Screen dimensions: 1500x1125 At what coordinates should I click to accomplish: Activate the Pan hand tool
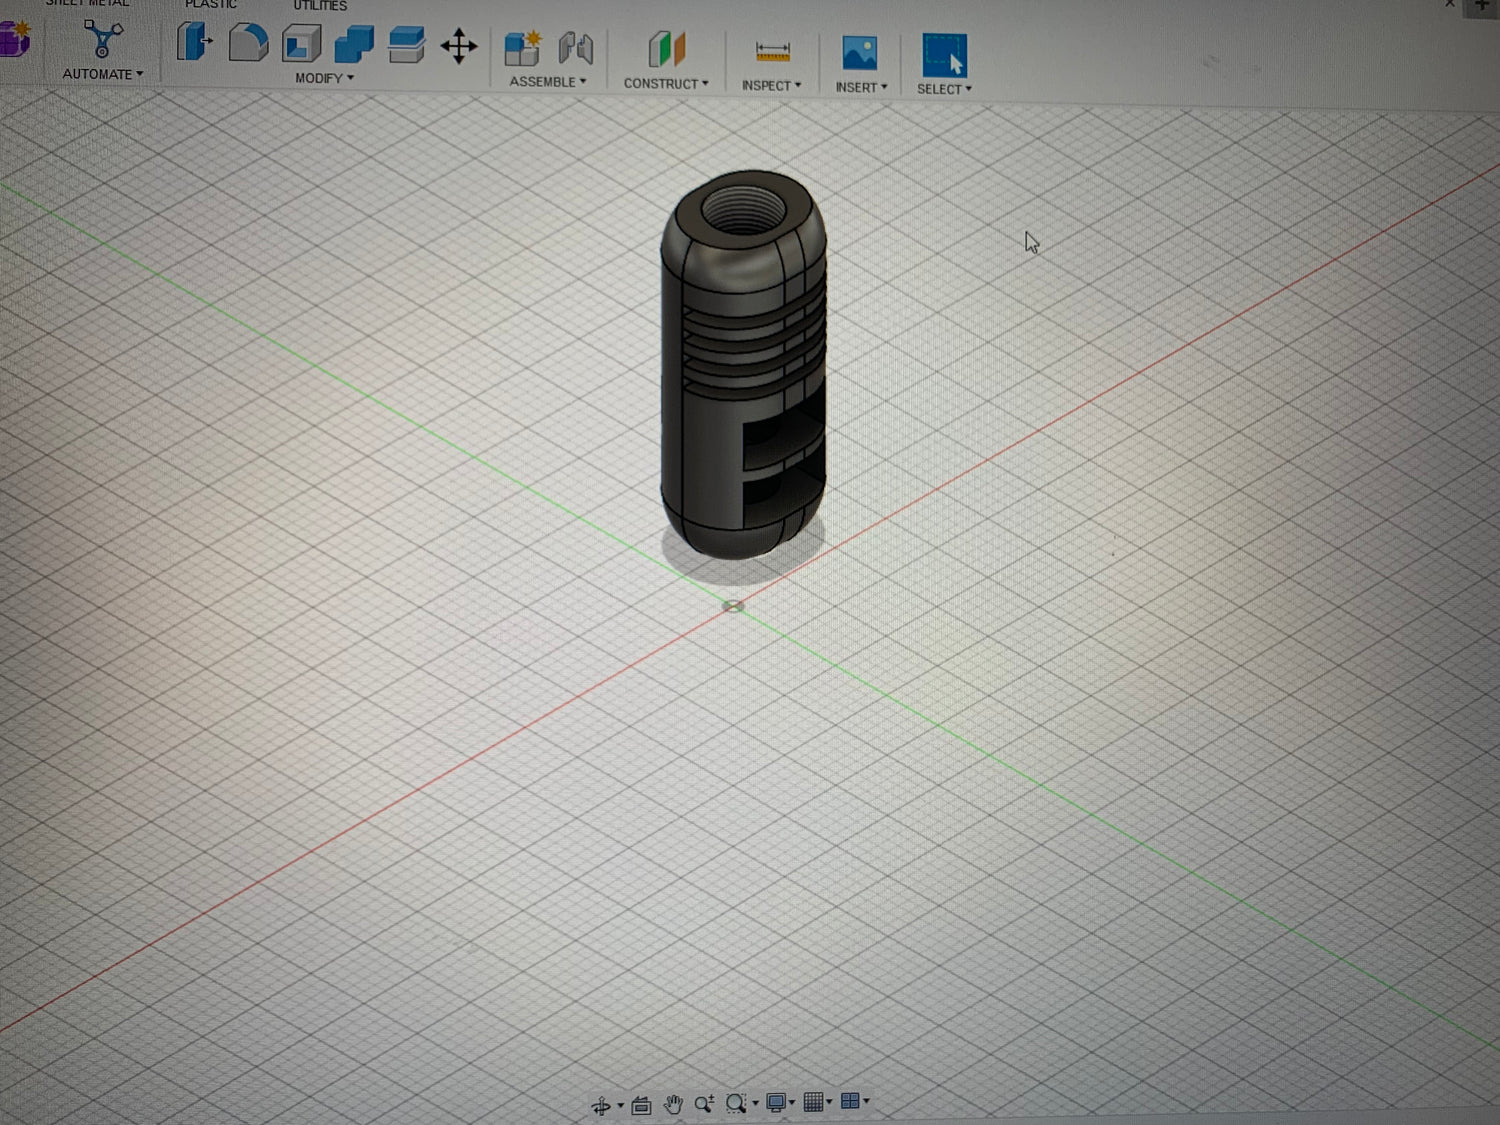tap(673, 1104)
